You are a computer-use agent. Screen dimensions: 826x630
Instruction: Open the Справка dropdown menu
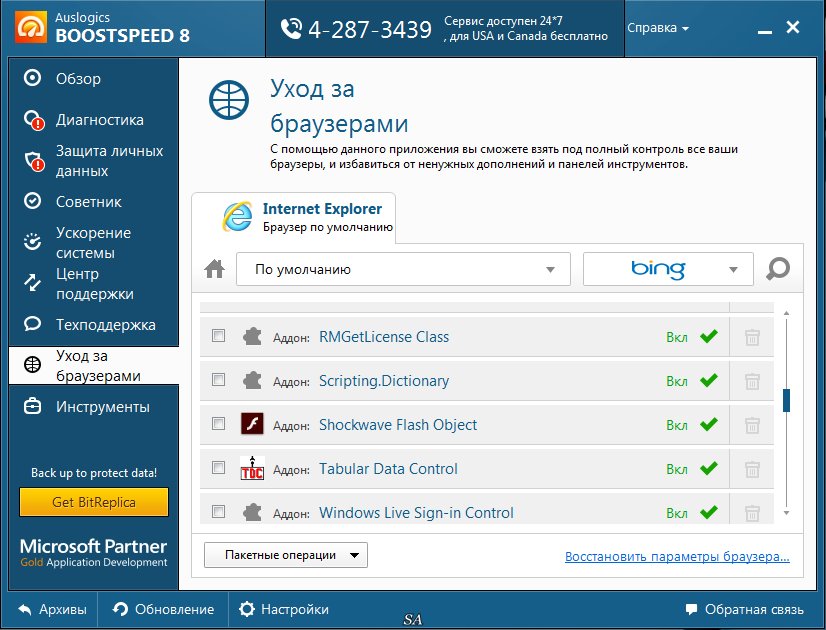click(657, 28)
